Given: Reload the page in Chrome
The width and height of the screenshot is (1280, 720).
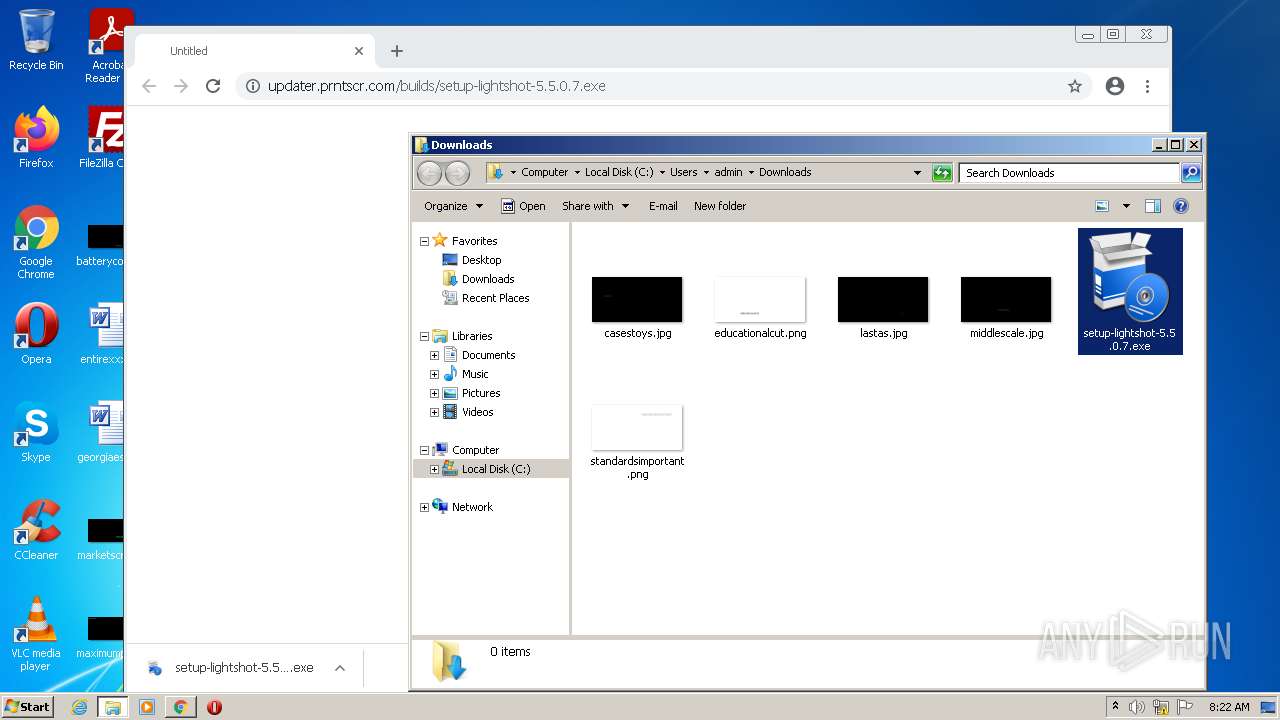Looking at the screenshot, I should [x=213, y=86].
